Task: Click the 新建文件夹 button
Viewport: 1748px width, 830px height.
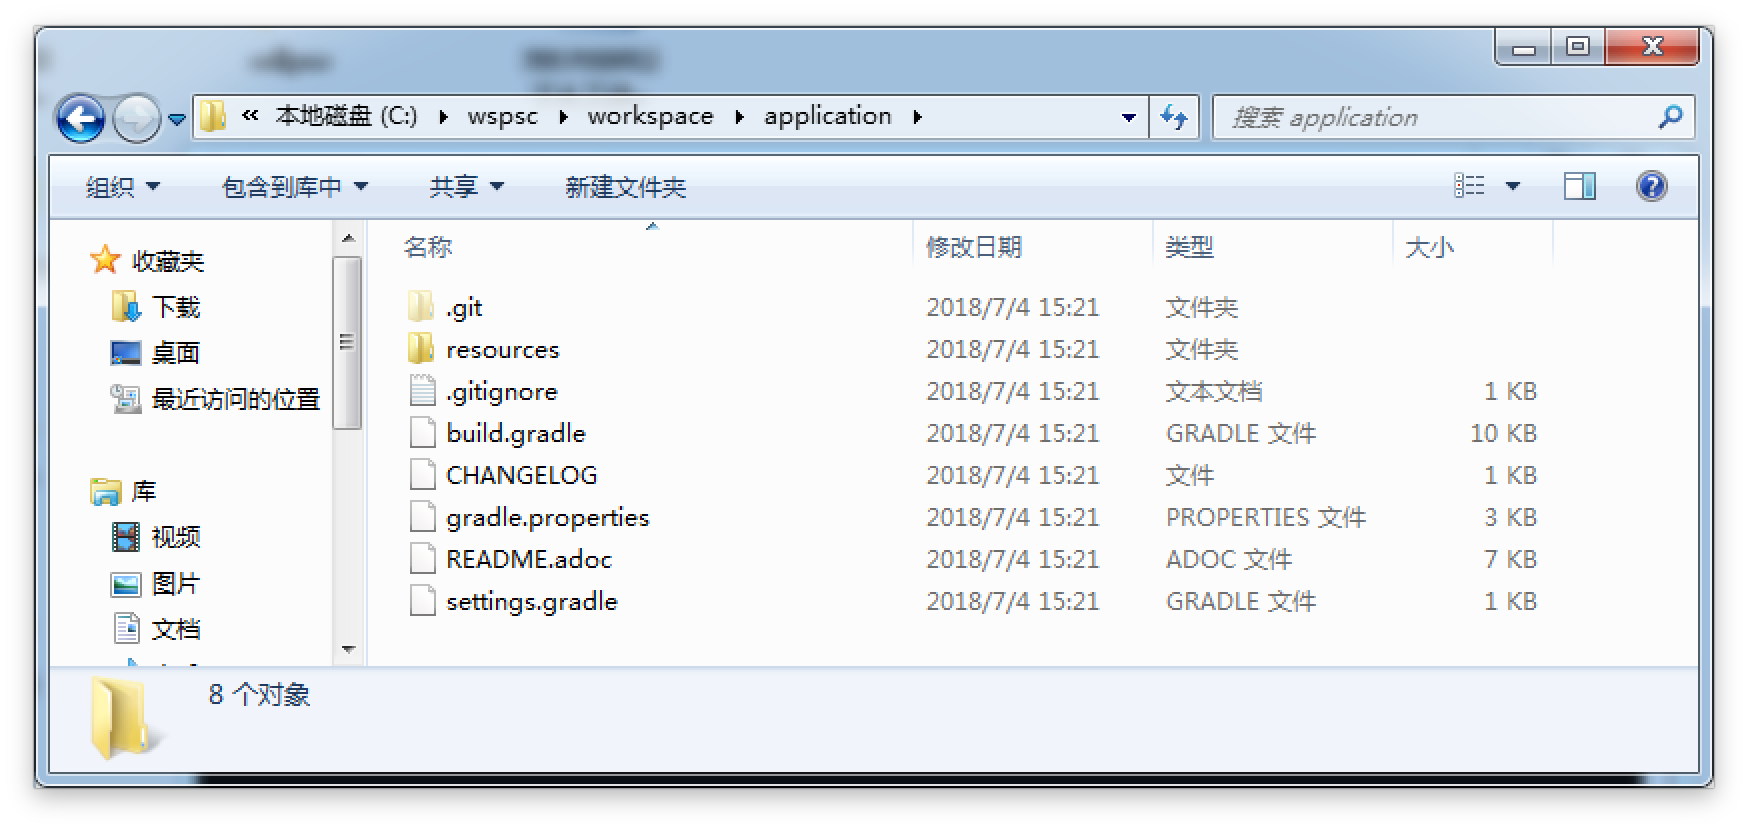Action: point(625,187)
